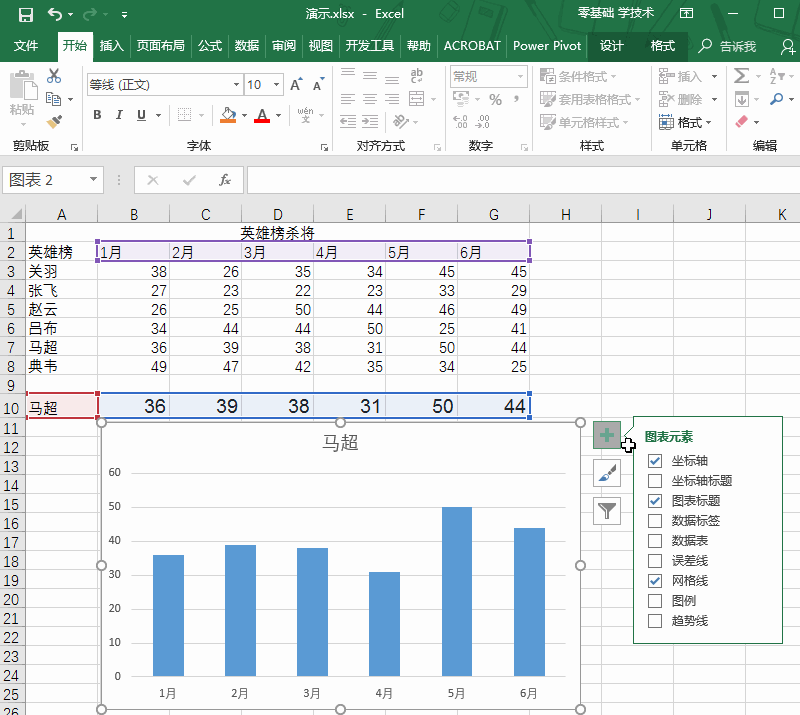Screen dimensions: 800x715
Task: Undo the last action
Action: click(55, 14)
